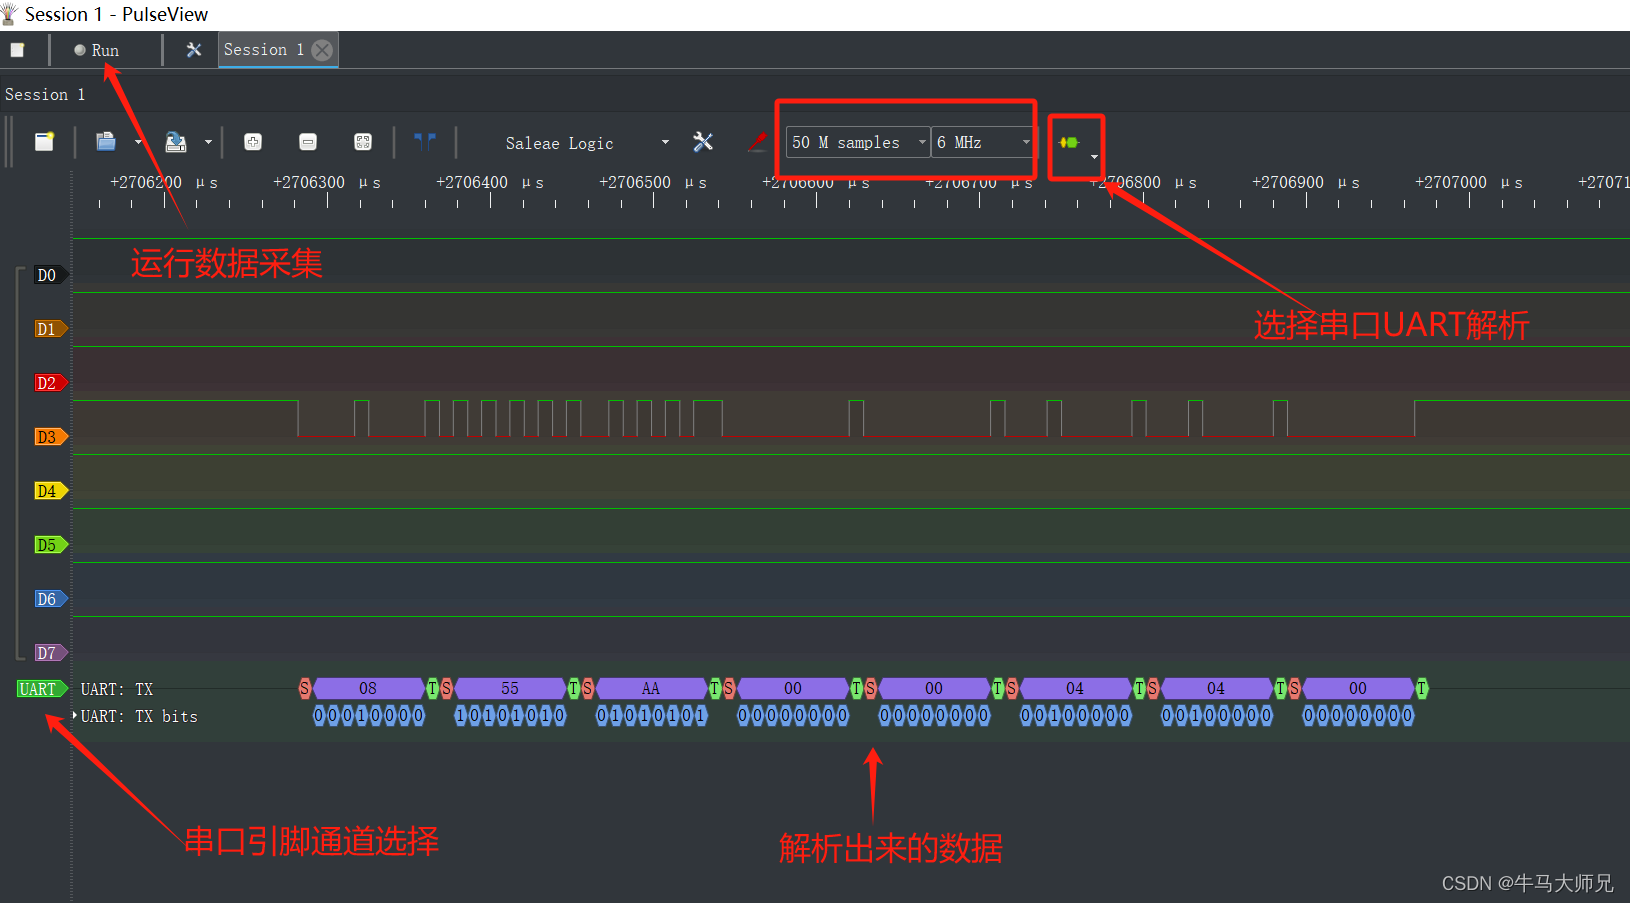Save the current capture

coord(175,142)
